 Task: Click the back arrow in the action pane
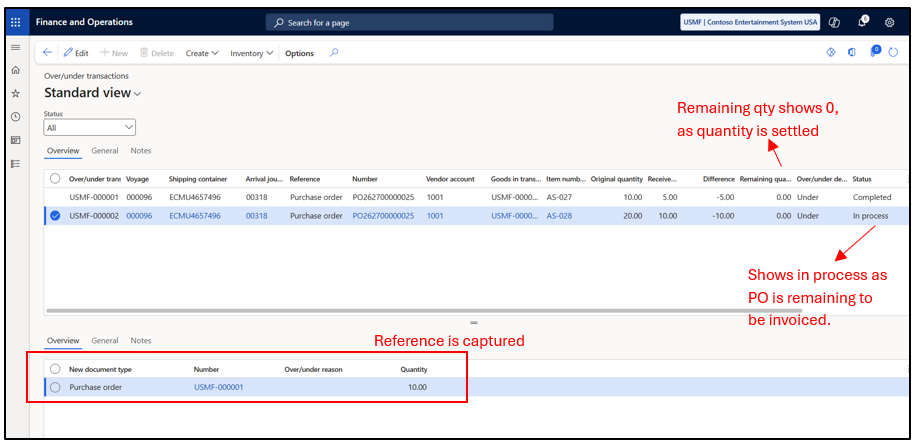(48, 52)
